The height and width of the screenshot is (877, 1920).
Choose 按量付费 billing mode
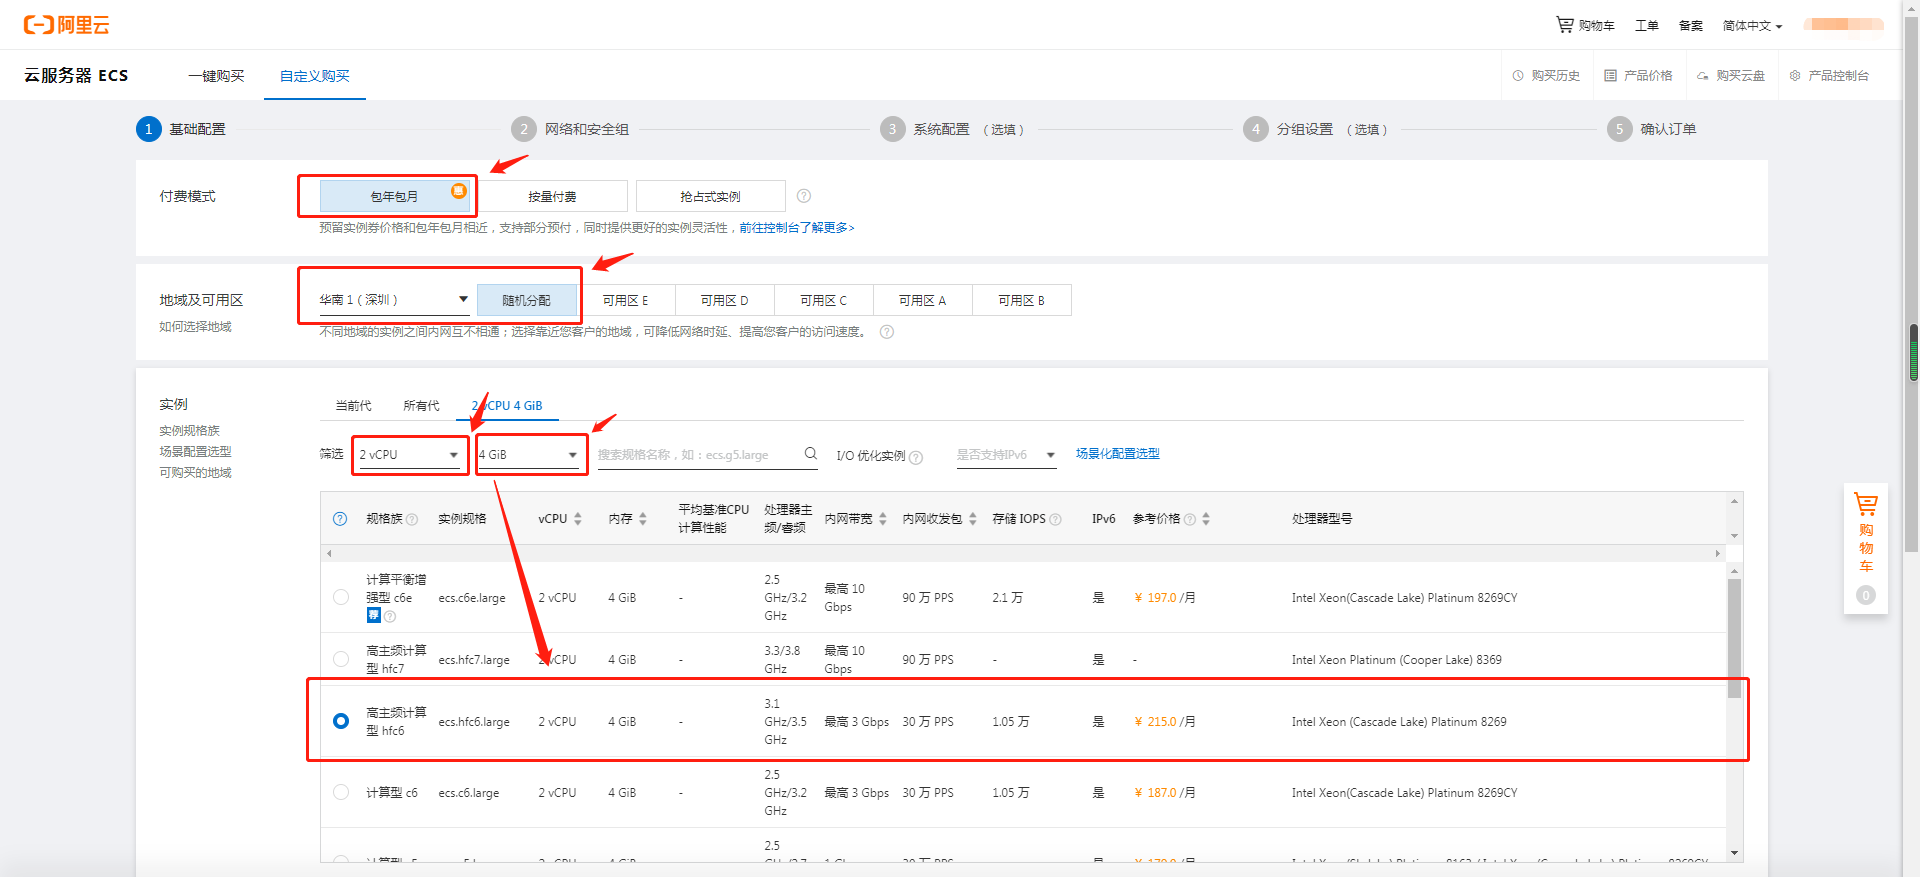pos(552,196)
